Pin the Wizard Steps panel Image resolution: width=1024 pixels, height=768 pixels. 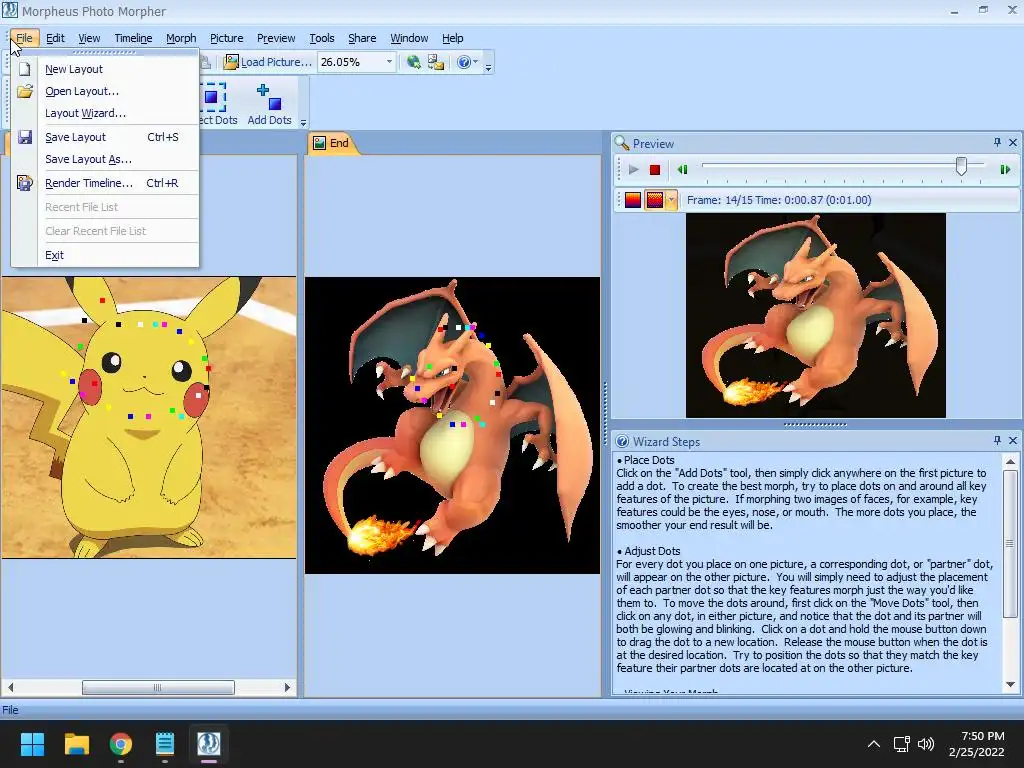(997, 441)
